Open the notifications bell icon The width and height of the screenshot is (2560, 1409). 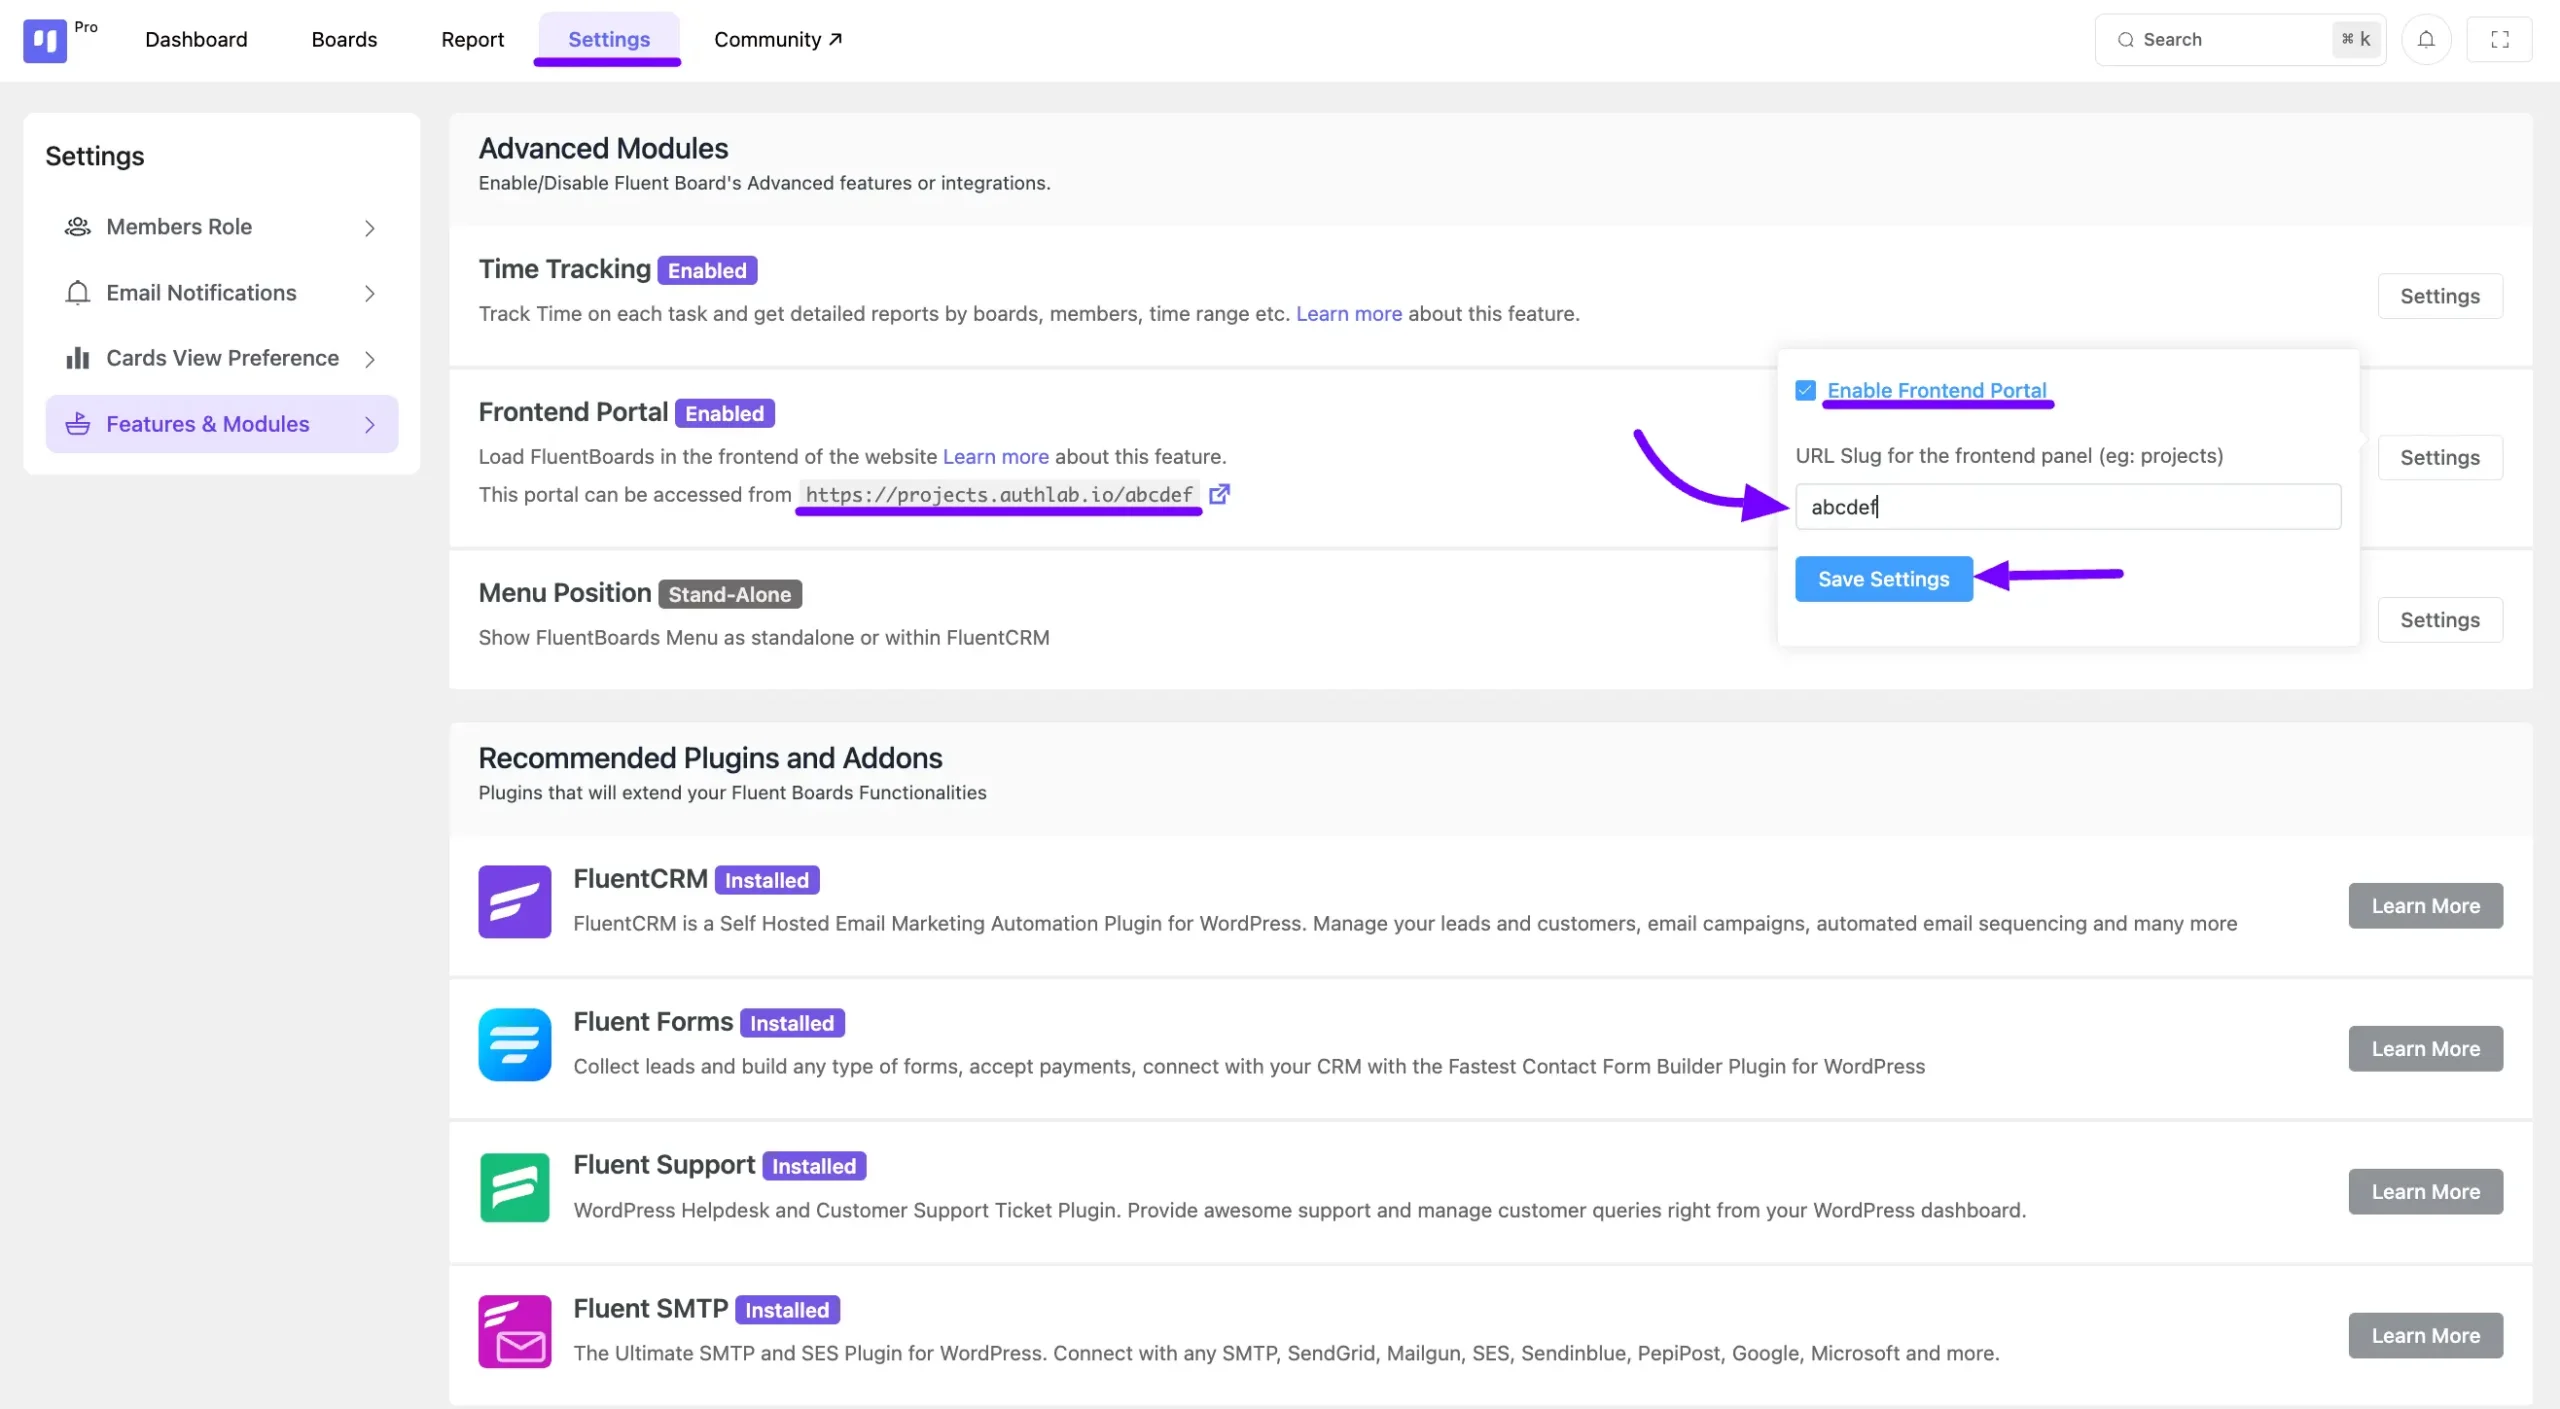coord(2426,40)
